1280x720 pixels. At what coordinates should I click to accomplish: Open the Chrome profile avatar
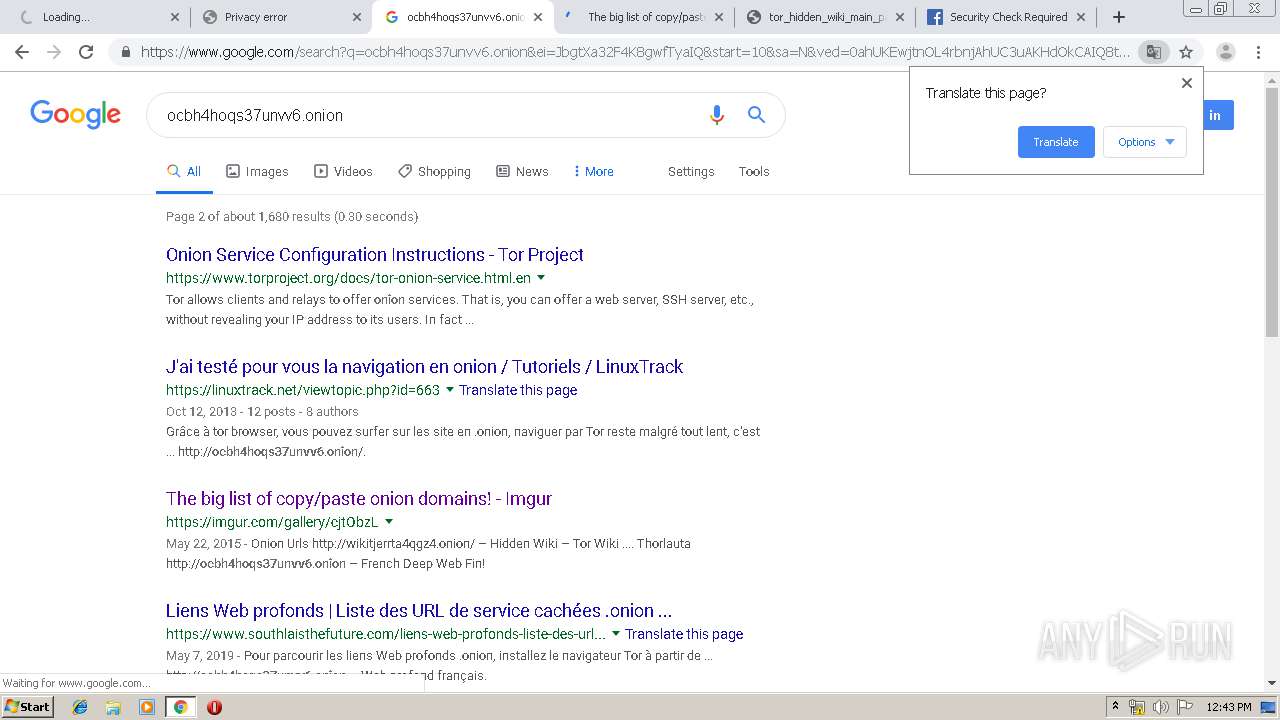pyautogui.click(x=1226, y=52)
